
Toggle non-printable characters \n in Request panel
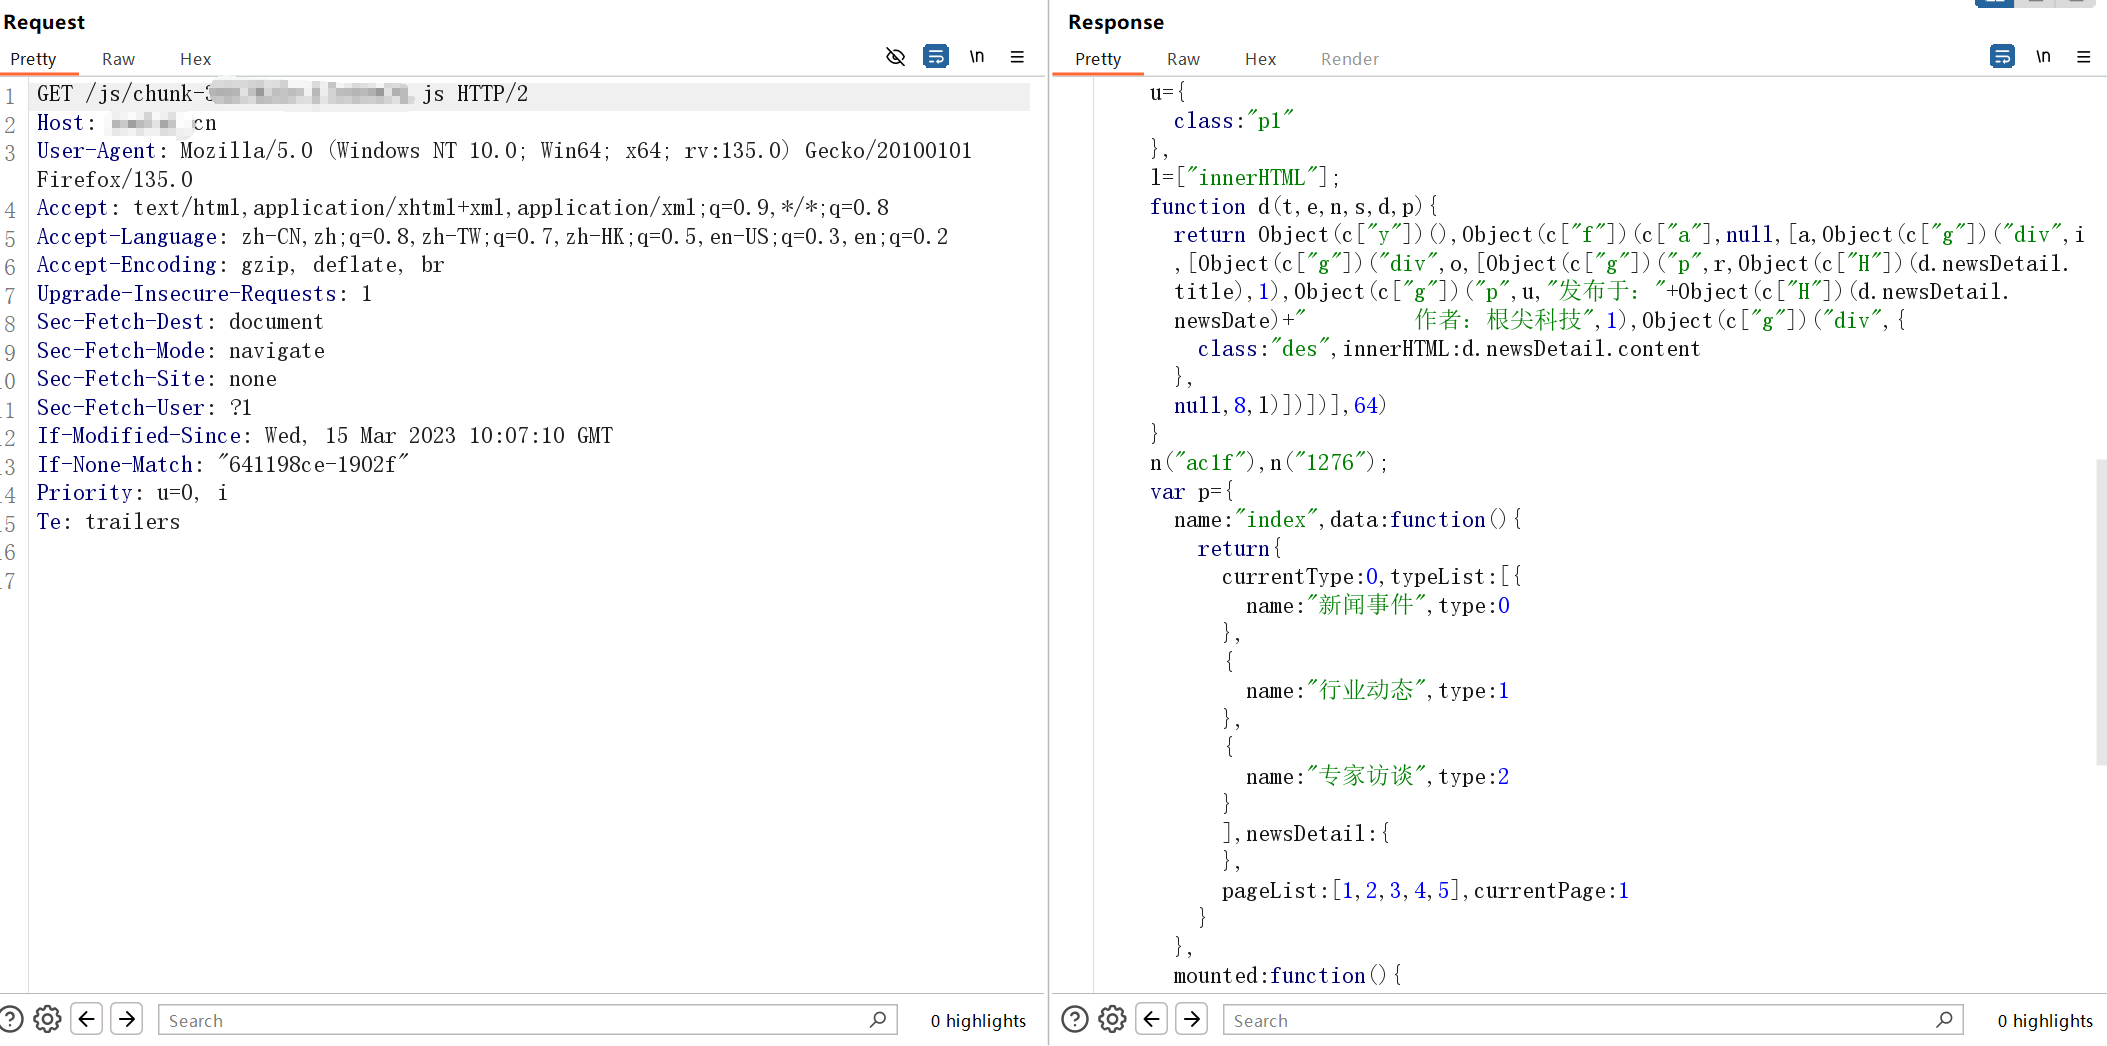tap(977, 57)
